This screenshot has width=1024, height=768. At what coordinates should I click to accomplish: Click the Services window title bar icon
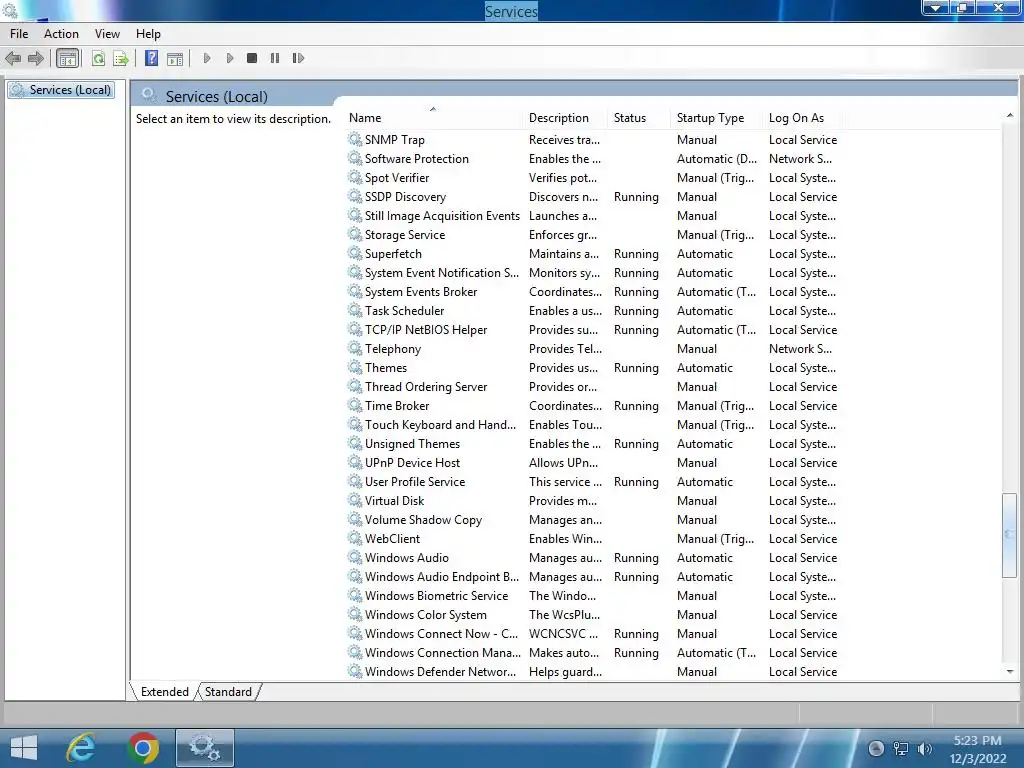pos(10,10)
